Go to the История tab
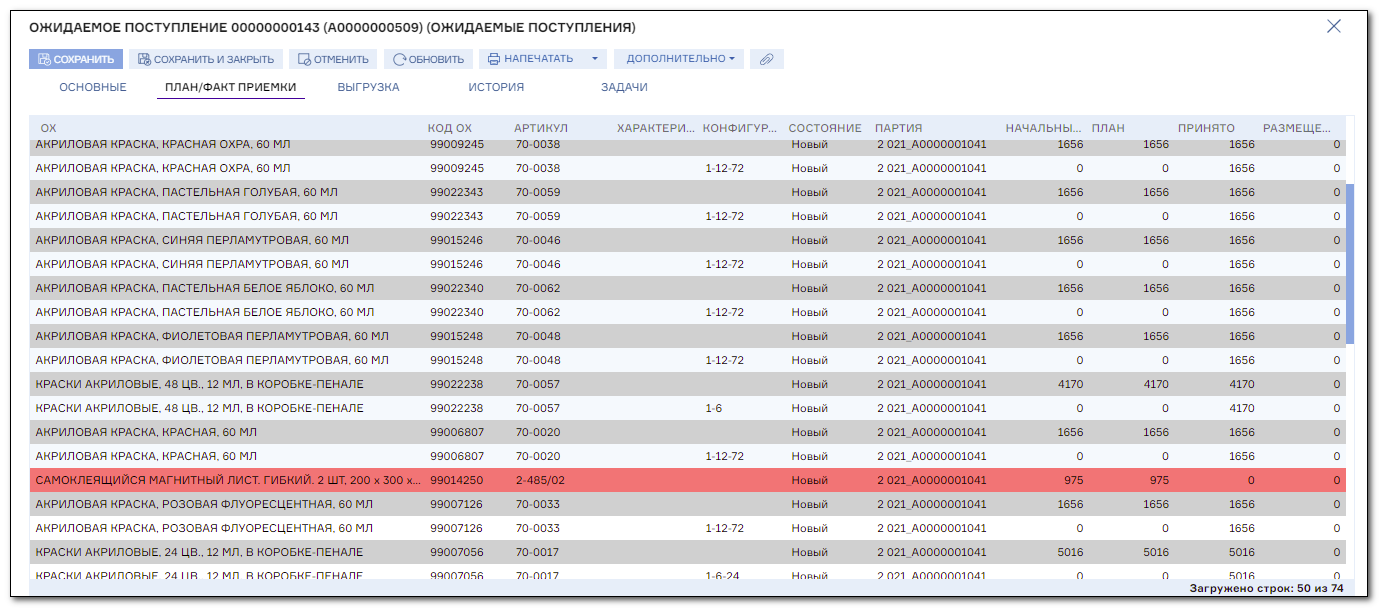The image size is (1379, 608). [x=496, y=87]
